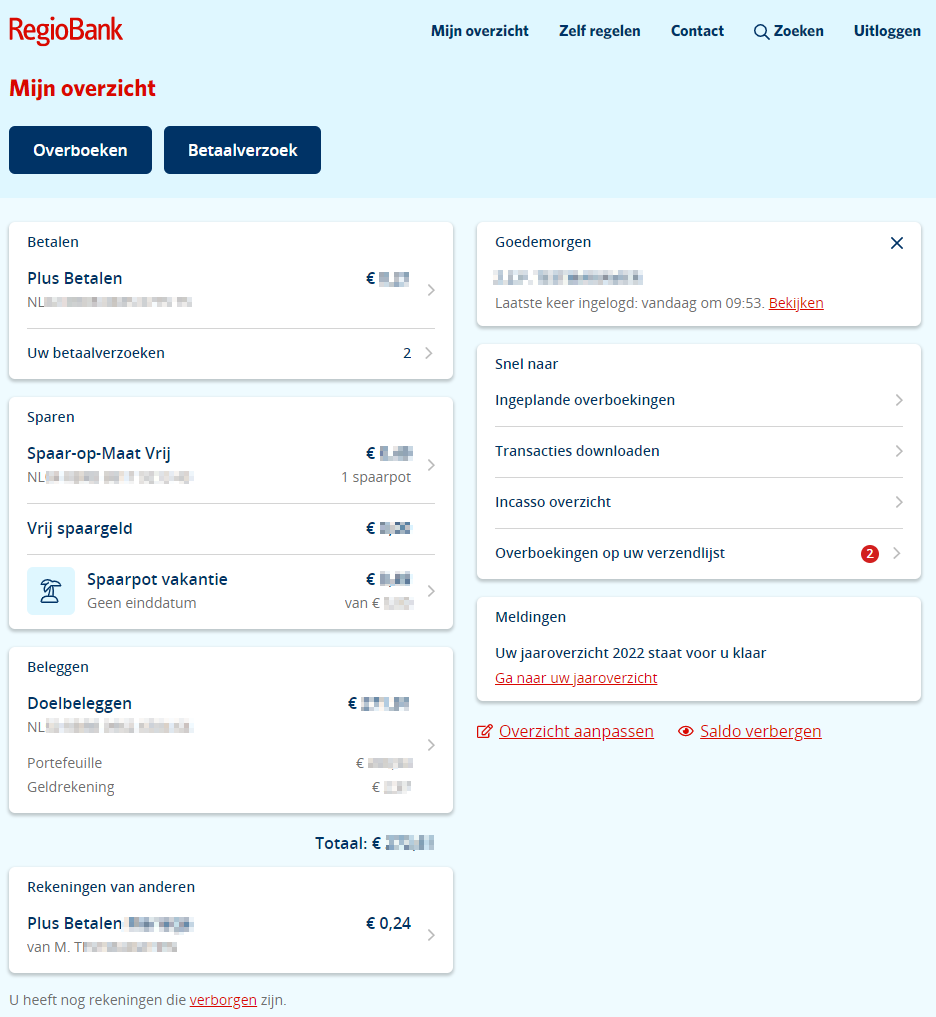This screenshot has height=1017, width=936.
Task: Follow Ga naar uw jaaroverzicht link
Action: (576, 678)
